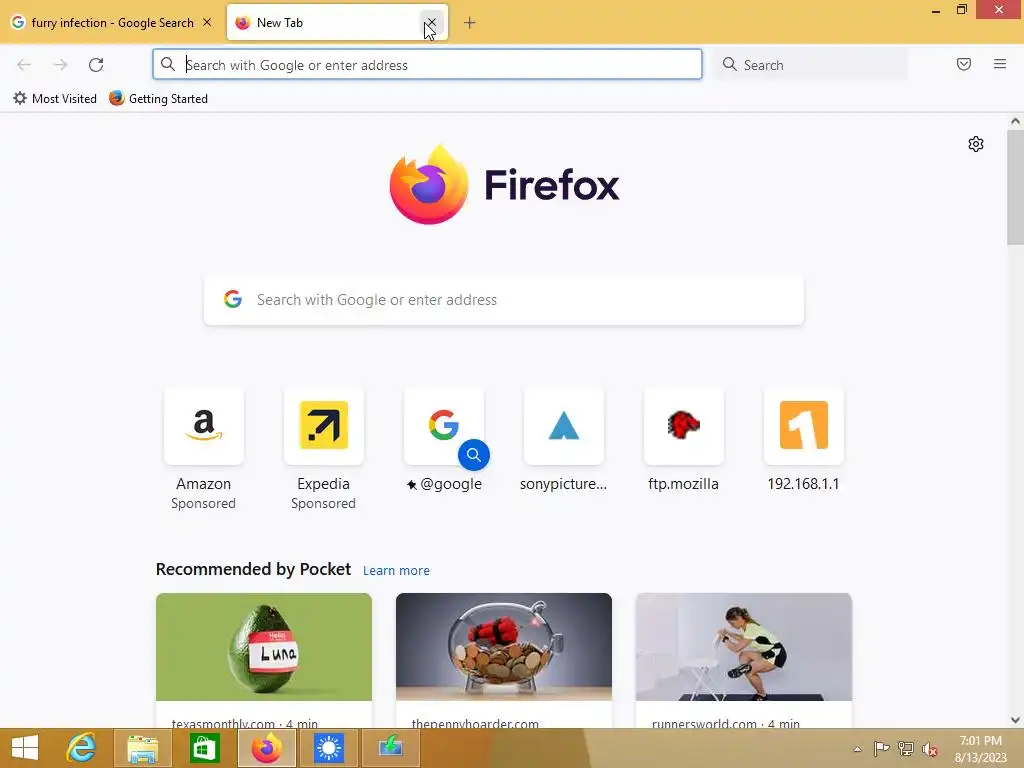Screen dimensions: 1024x768
Task: Open the Save to Pocket icon
Action: [964, 64]
